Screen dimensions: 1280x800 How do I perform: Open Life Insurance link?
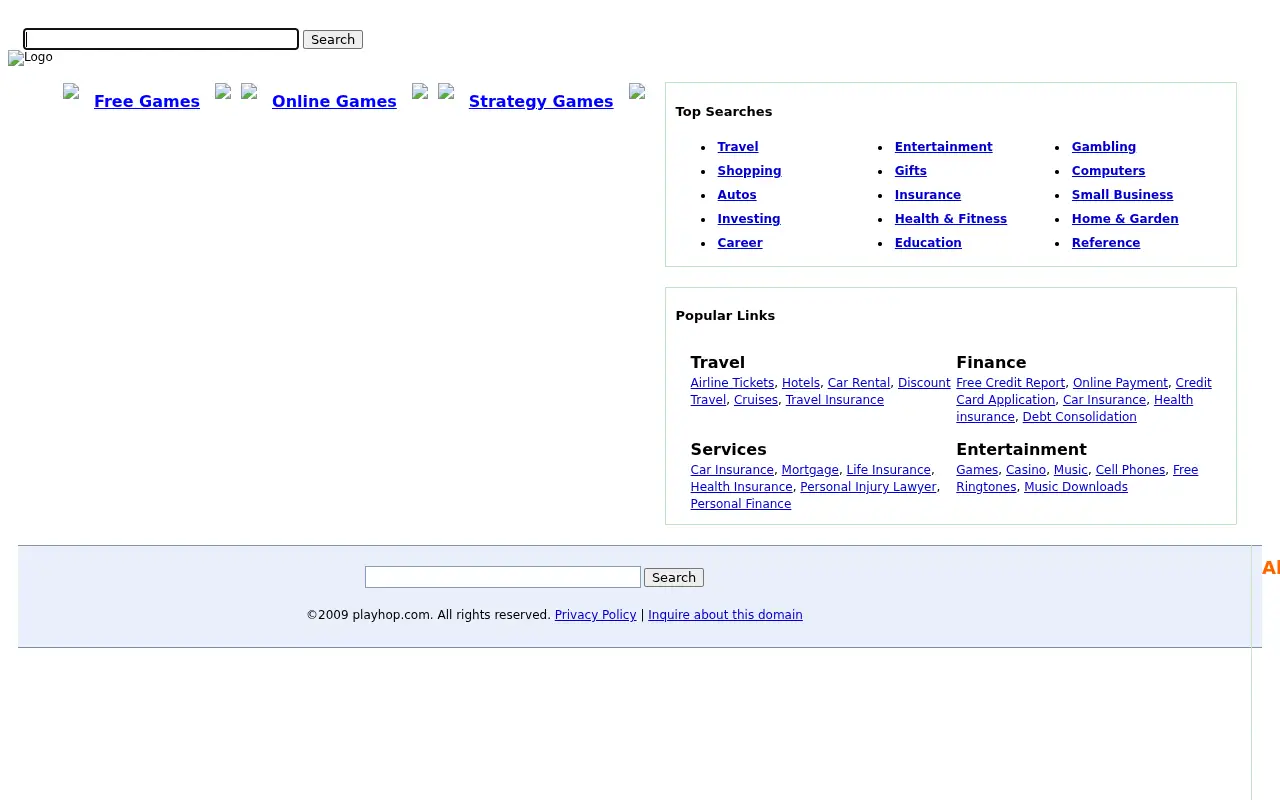pos(889,470)
